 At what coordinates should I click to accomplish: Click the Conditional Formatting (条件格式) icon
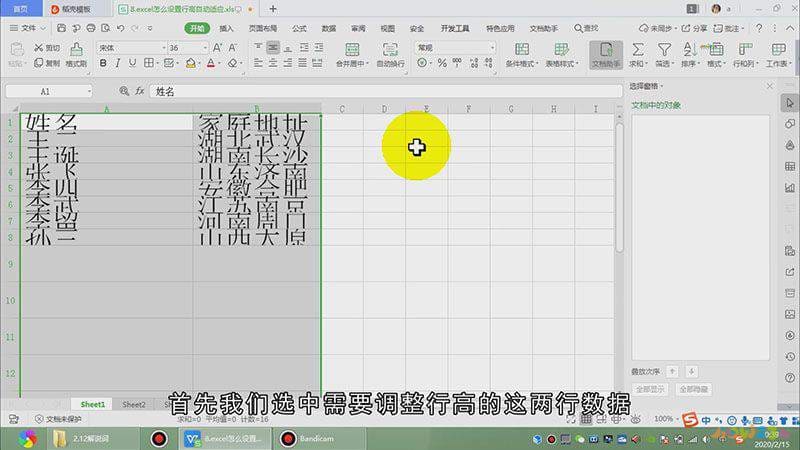click(521, 49)
